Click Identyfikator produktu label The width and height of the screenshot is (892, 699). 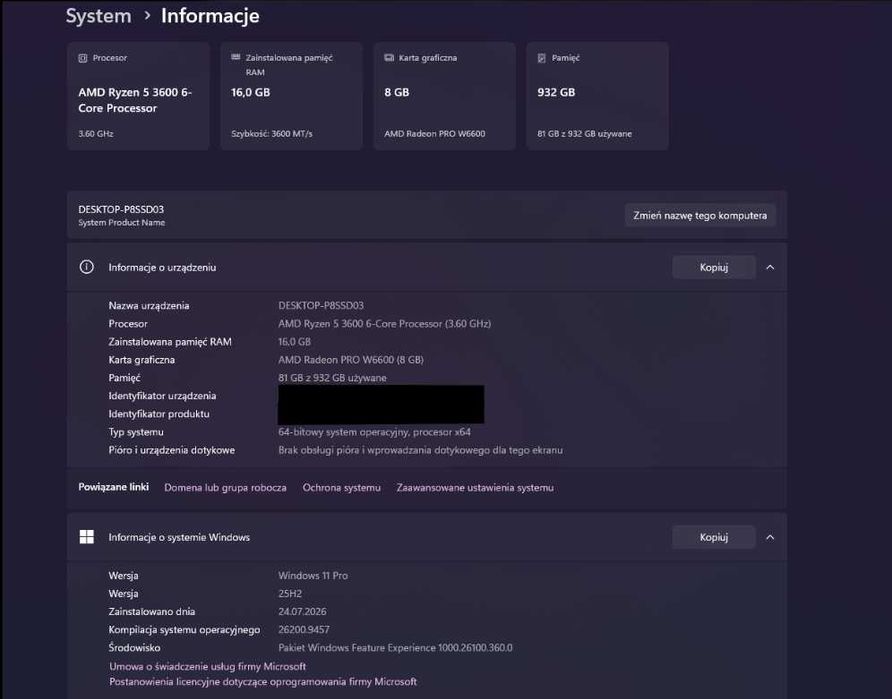click(x=159, y=414)
